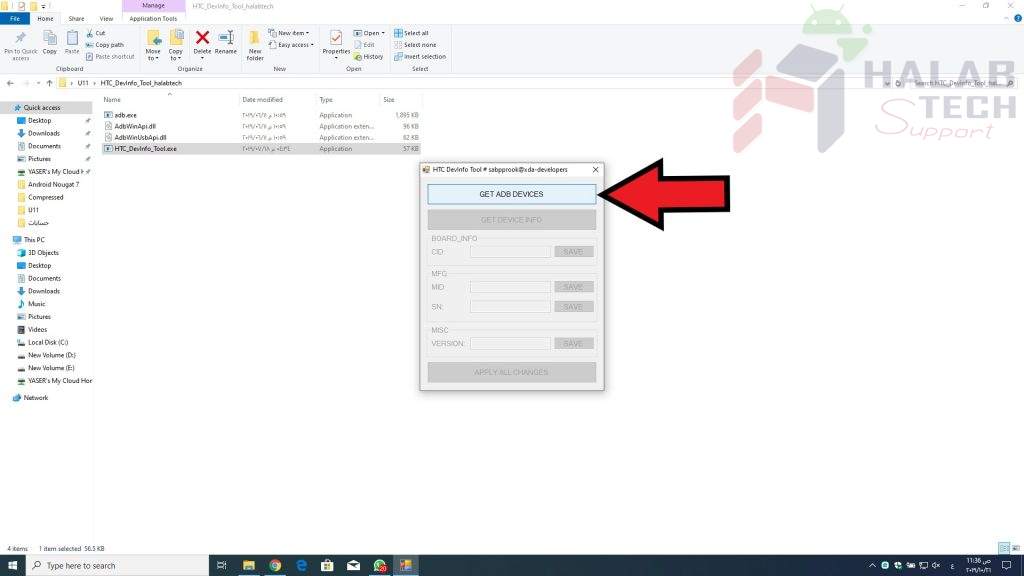
Task: Open the Easy access dropdown
Action: click(291, 45)
